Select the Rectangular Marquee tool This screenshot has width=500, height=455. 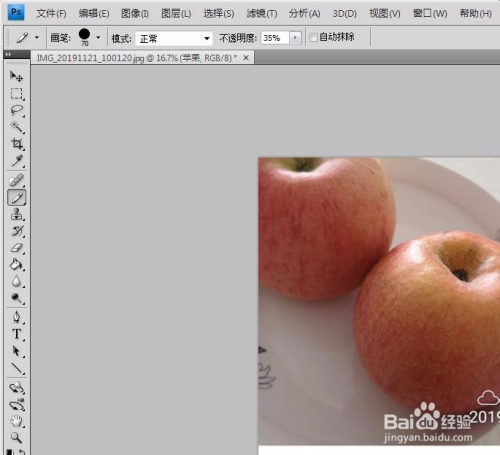[16, 94]
